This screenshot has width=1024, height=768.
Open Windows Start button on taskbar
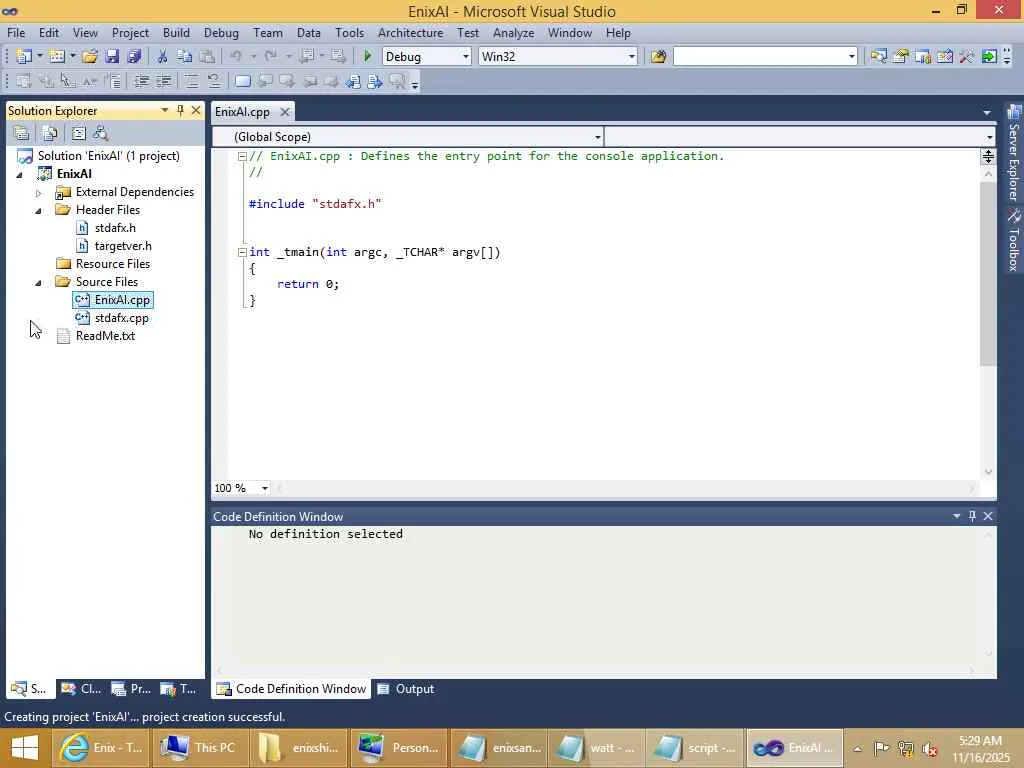click(x=25, y=748)
